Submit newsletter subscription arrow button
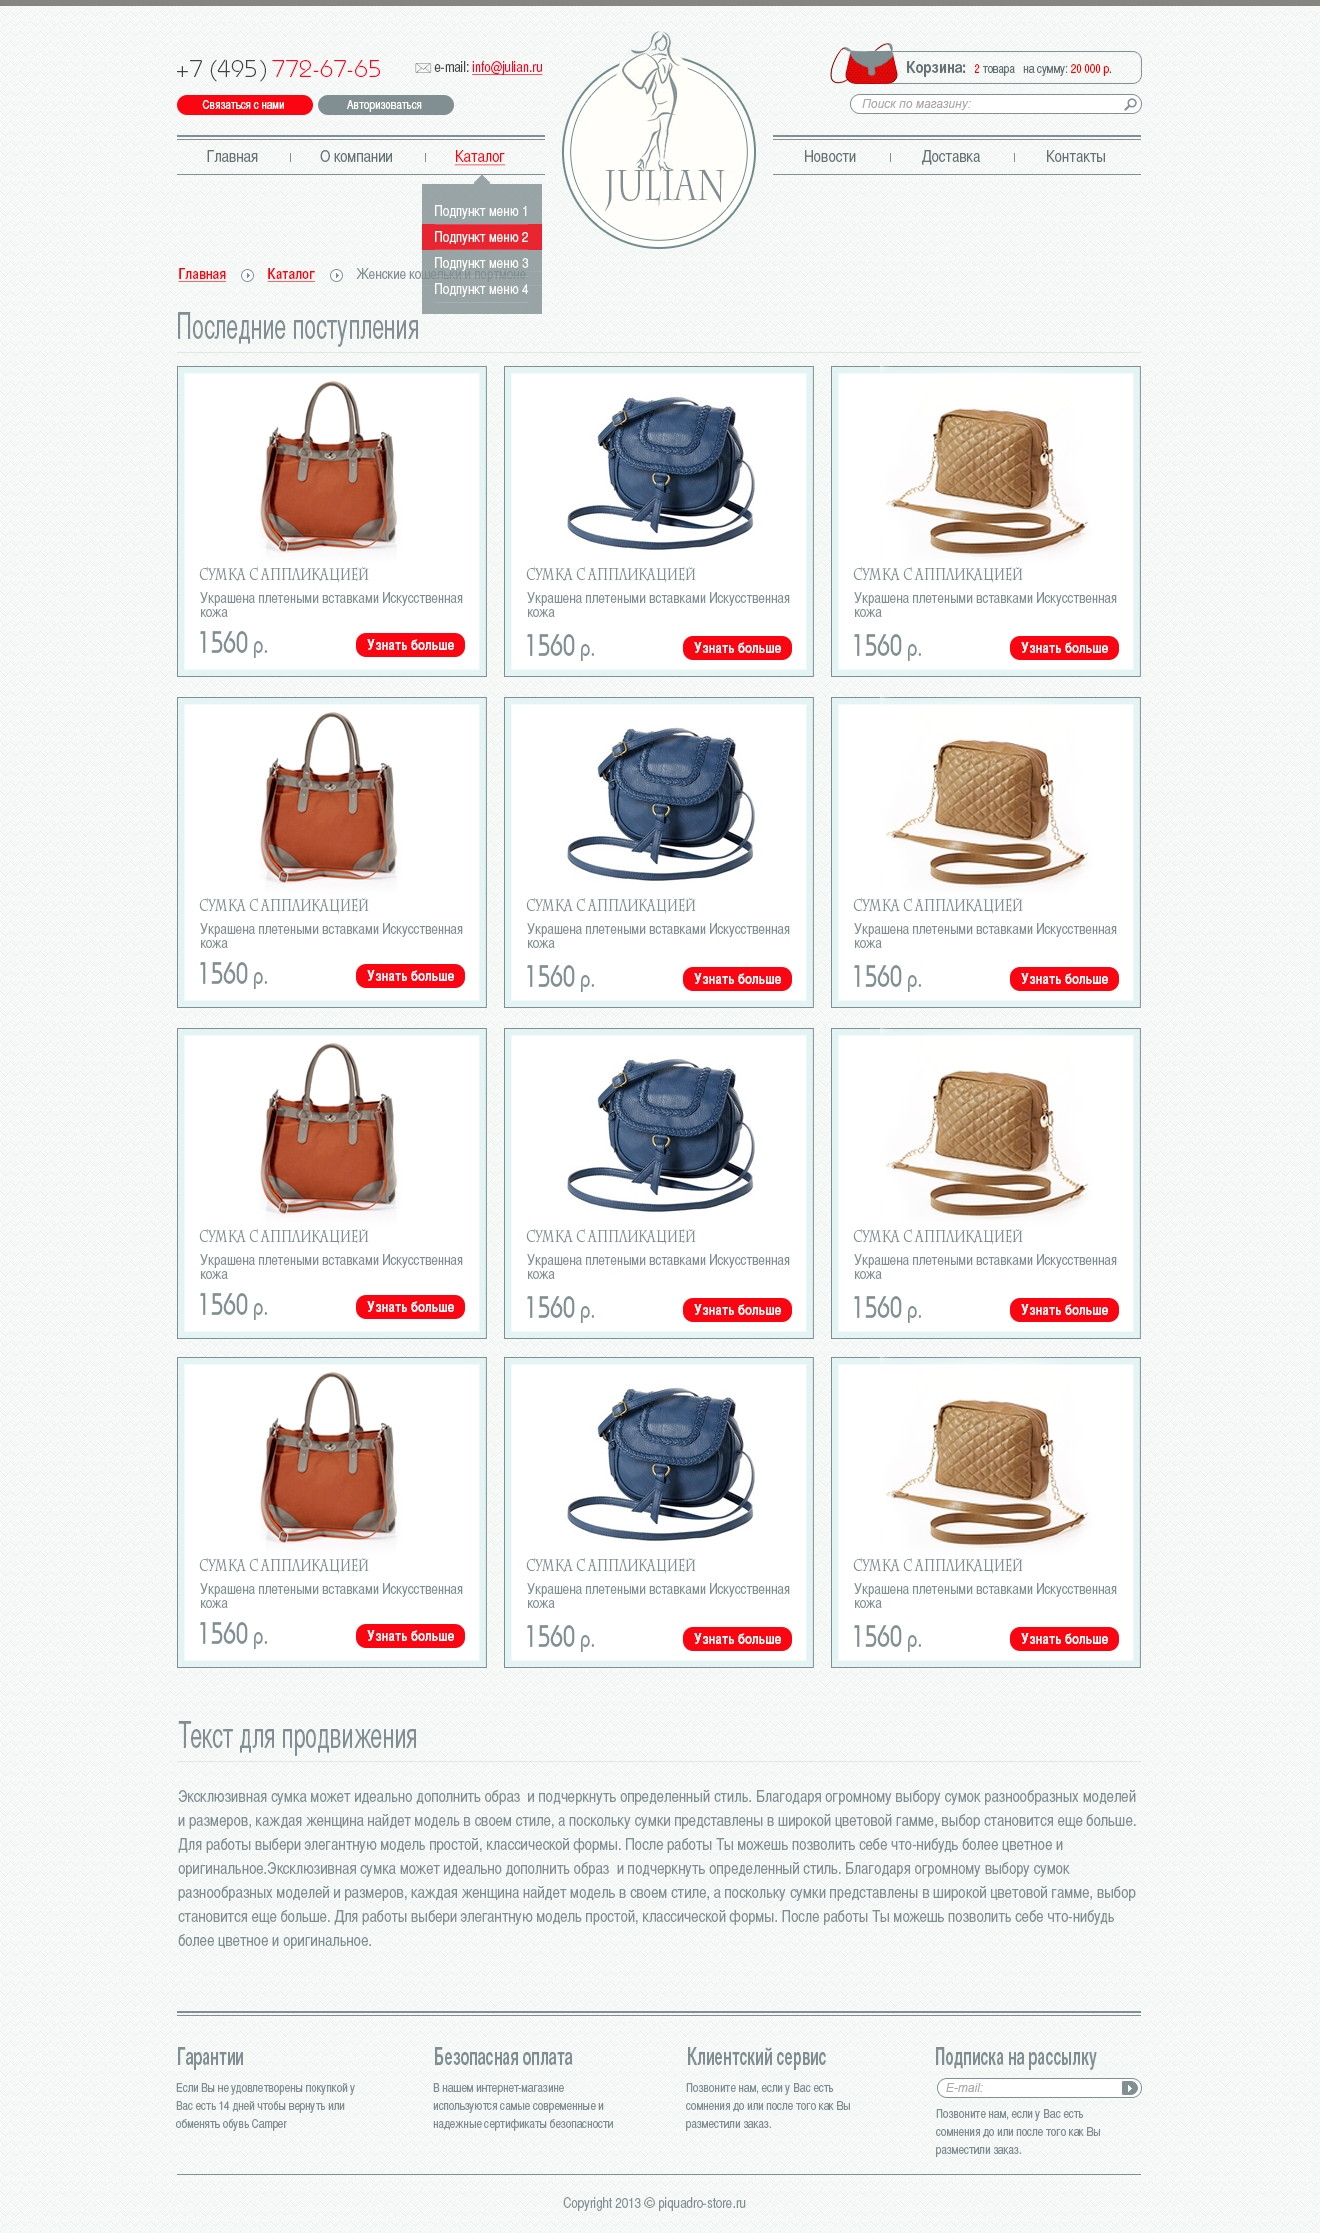This screenshot has height=2233, width=1320. click(1130, 2088)
